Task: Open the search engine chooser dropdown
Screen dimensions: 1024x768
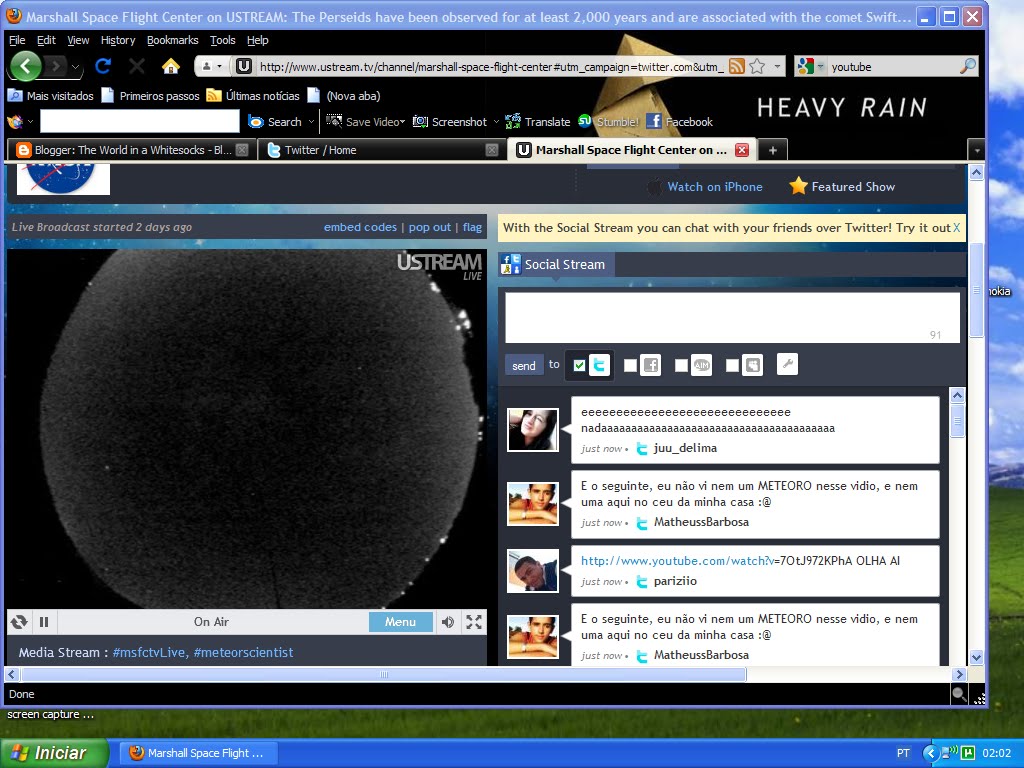Action: (x=820, y=66)
